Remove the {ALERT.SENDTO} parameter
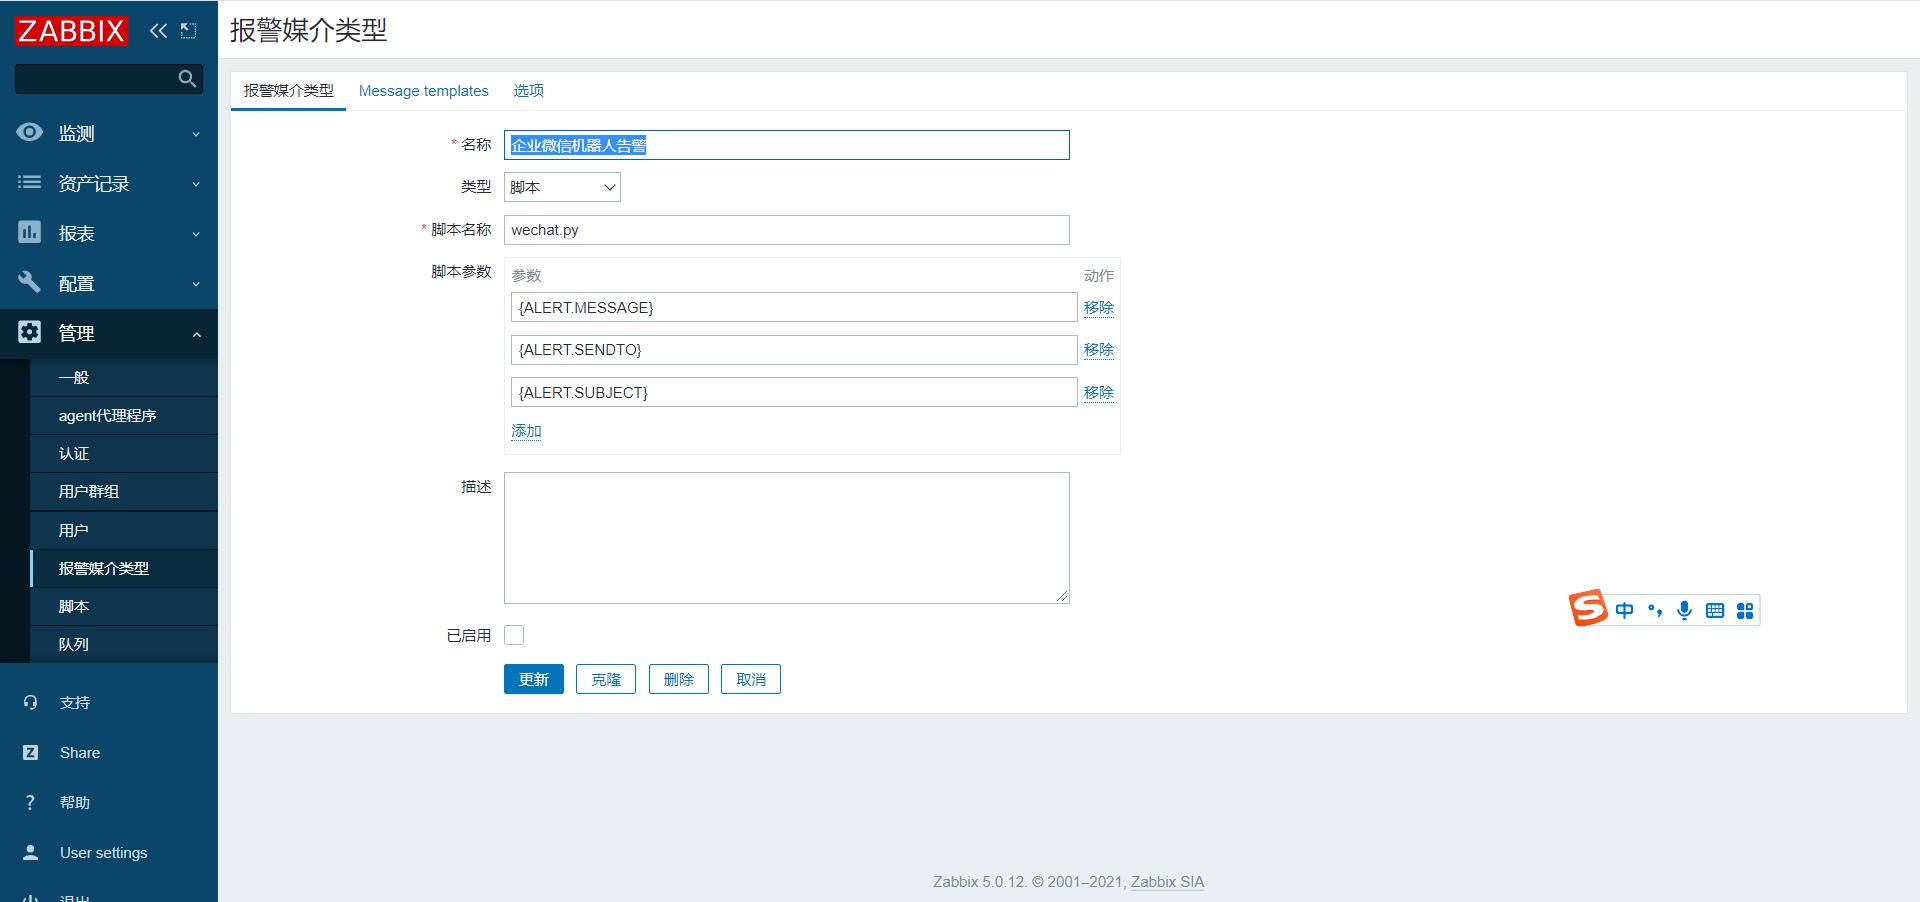The image size is (1920, 902). coord(1099,349)
